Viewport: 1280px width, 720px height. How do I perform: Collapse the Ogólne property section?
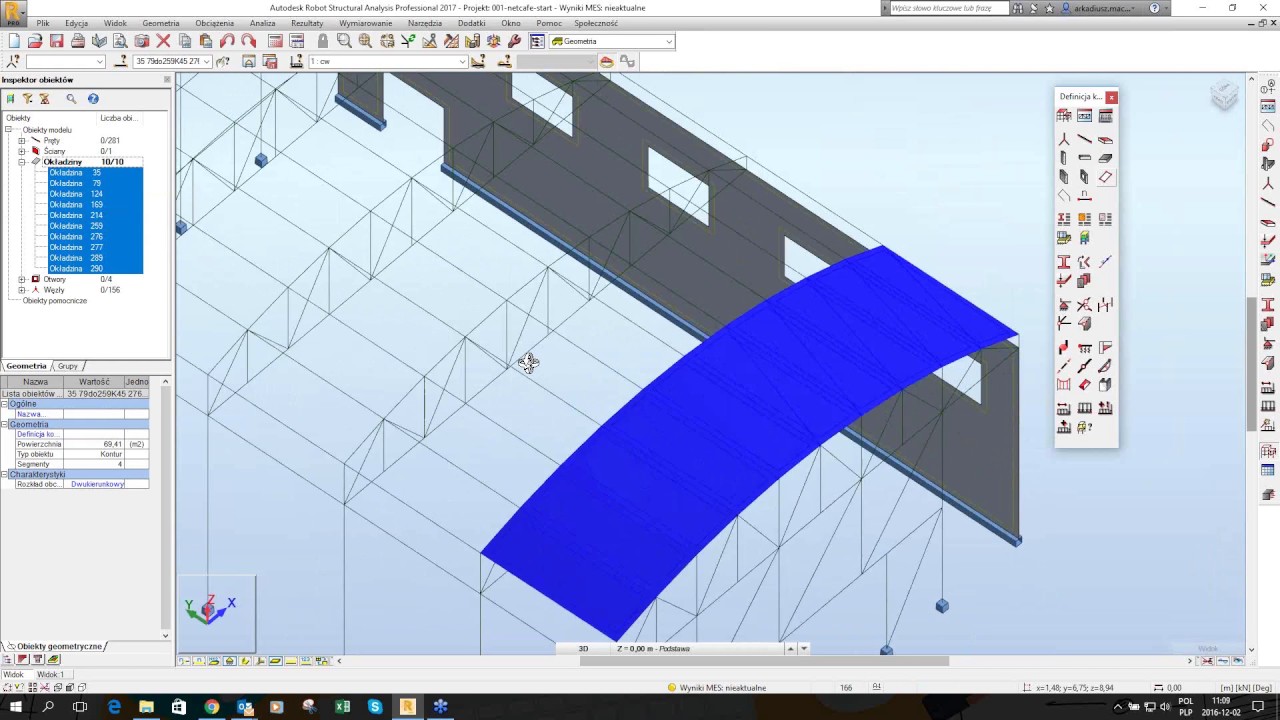point(4,404)
